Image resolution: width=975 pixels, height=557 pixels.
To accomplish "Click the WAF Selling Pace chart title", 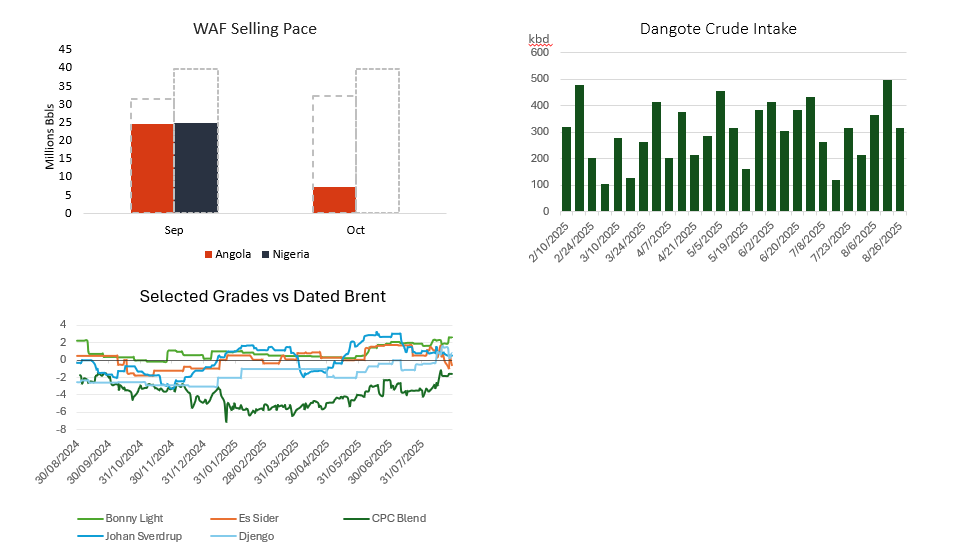I will 255,29.
